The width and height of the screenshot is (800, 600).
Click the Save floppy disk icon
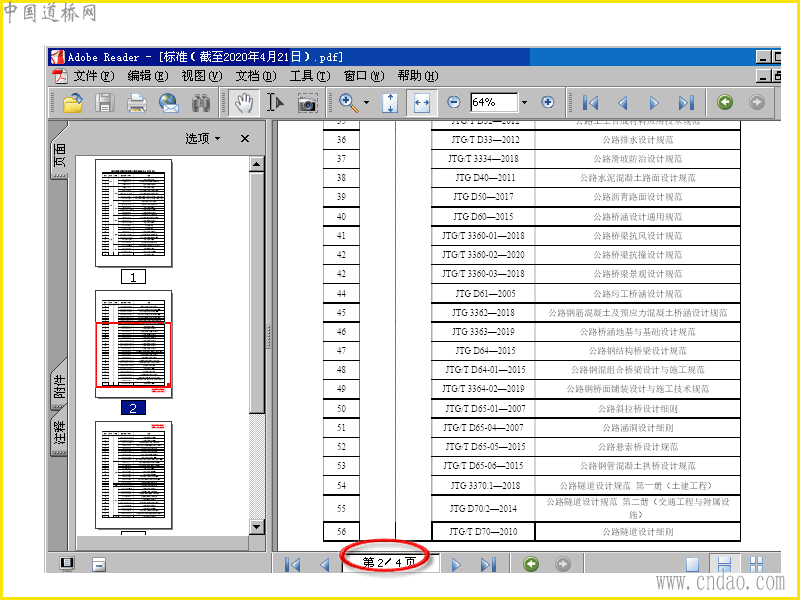click(105, 103)
